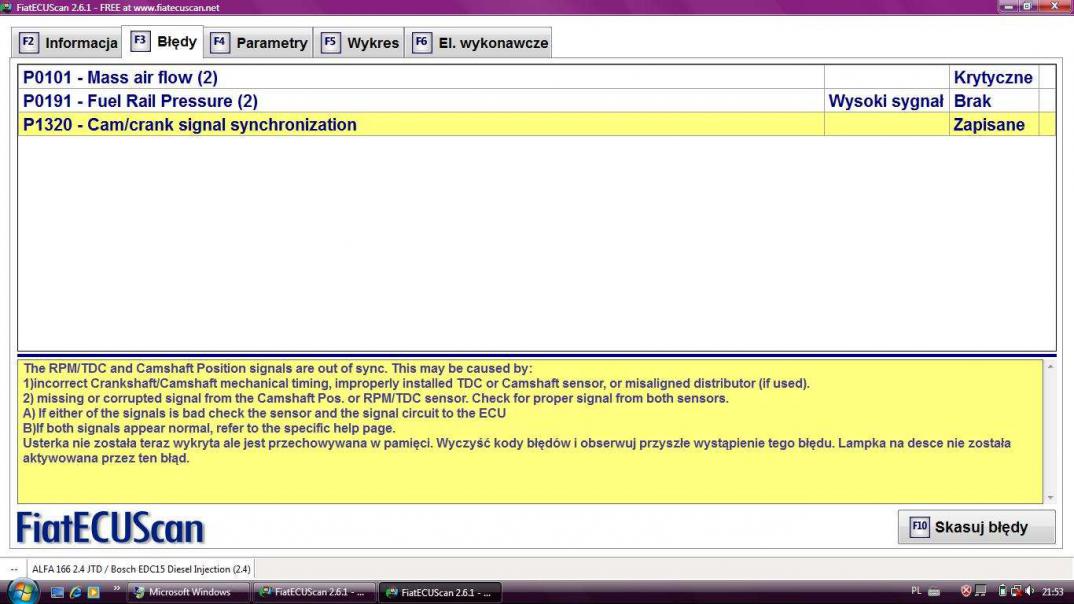Click the F10 key icon
This screenshot has height=604, width=1074.
[919, 527]
